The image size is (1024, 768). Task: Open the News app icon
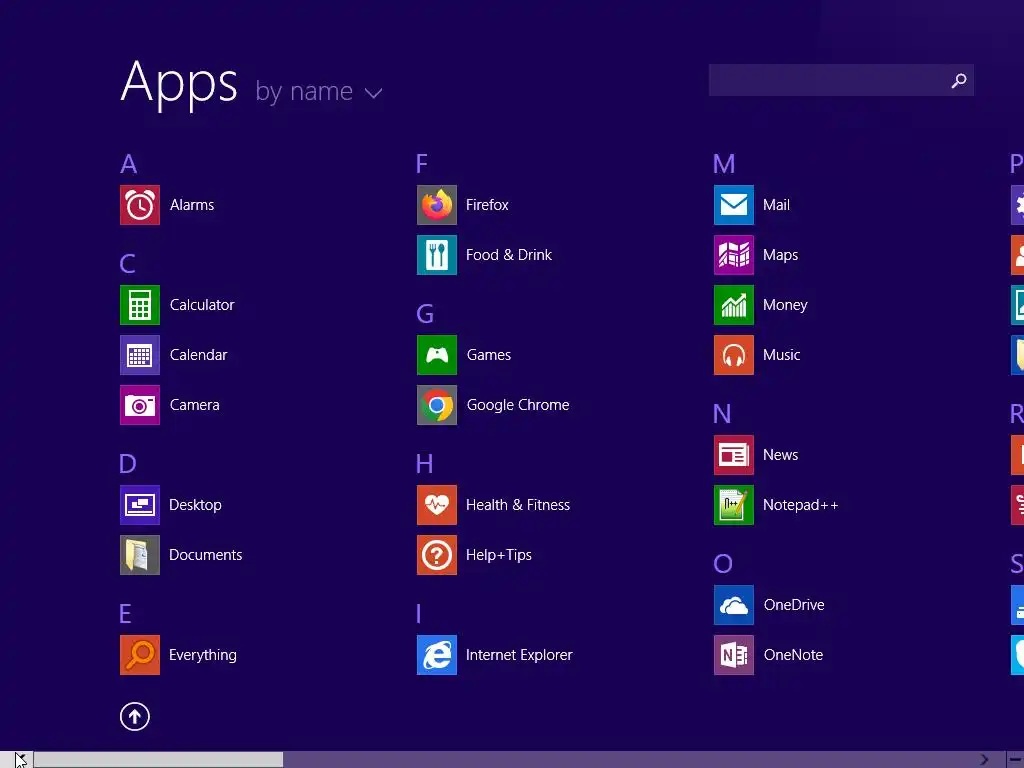click(734, 455)
